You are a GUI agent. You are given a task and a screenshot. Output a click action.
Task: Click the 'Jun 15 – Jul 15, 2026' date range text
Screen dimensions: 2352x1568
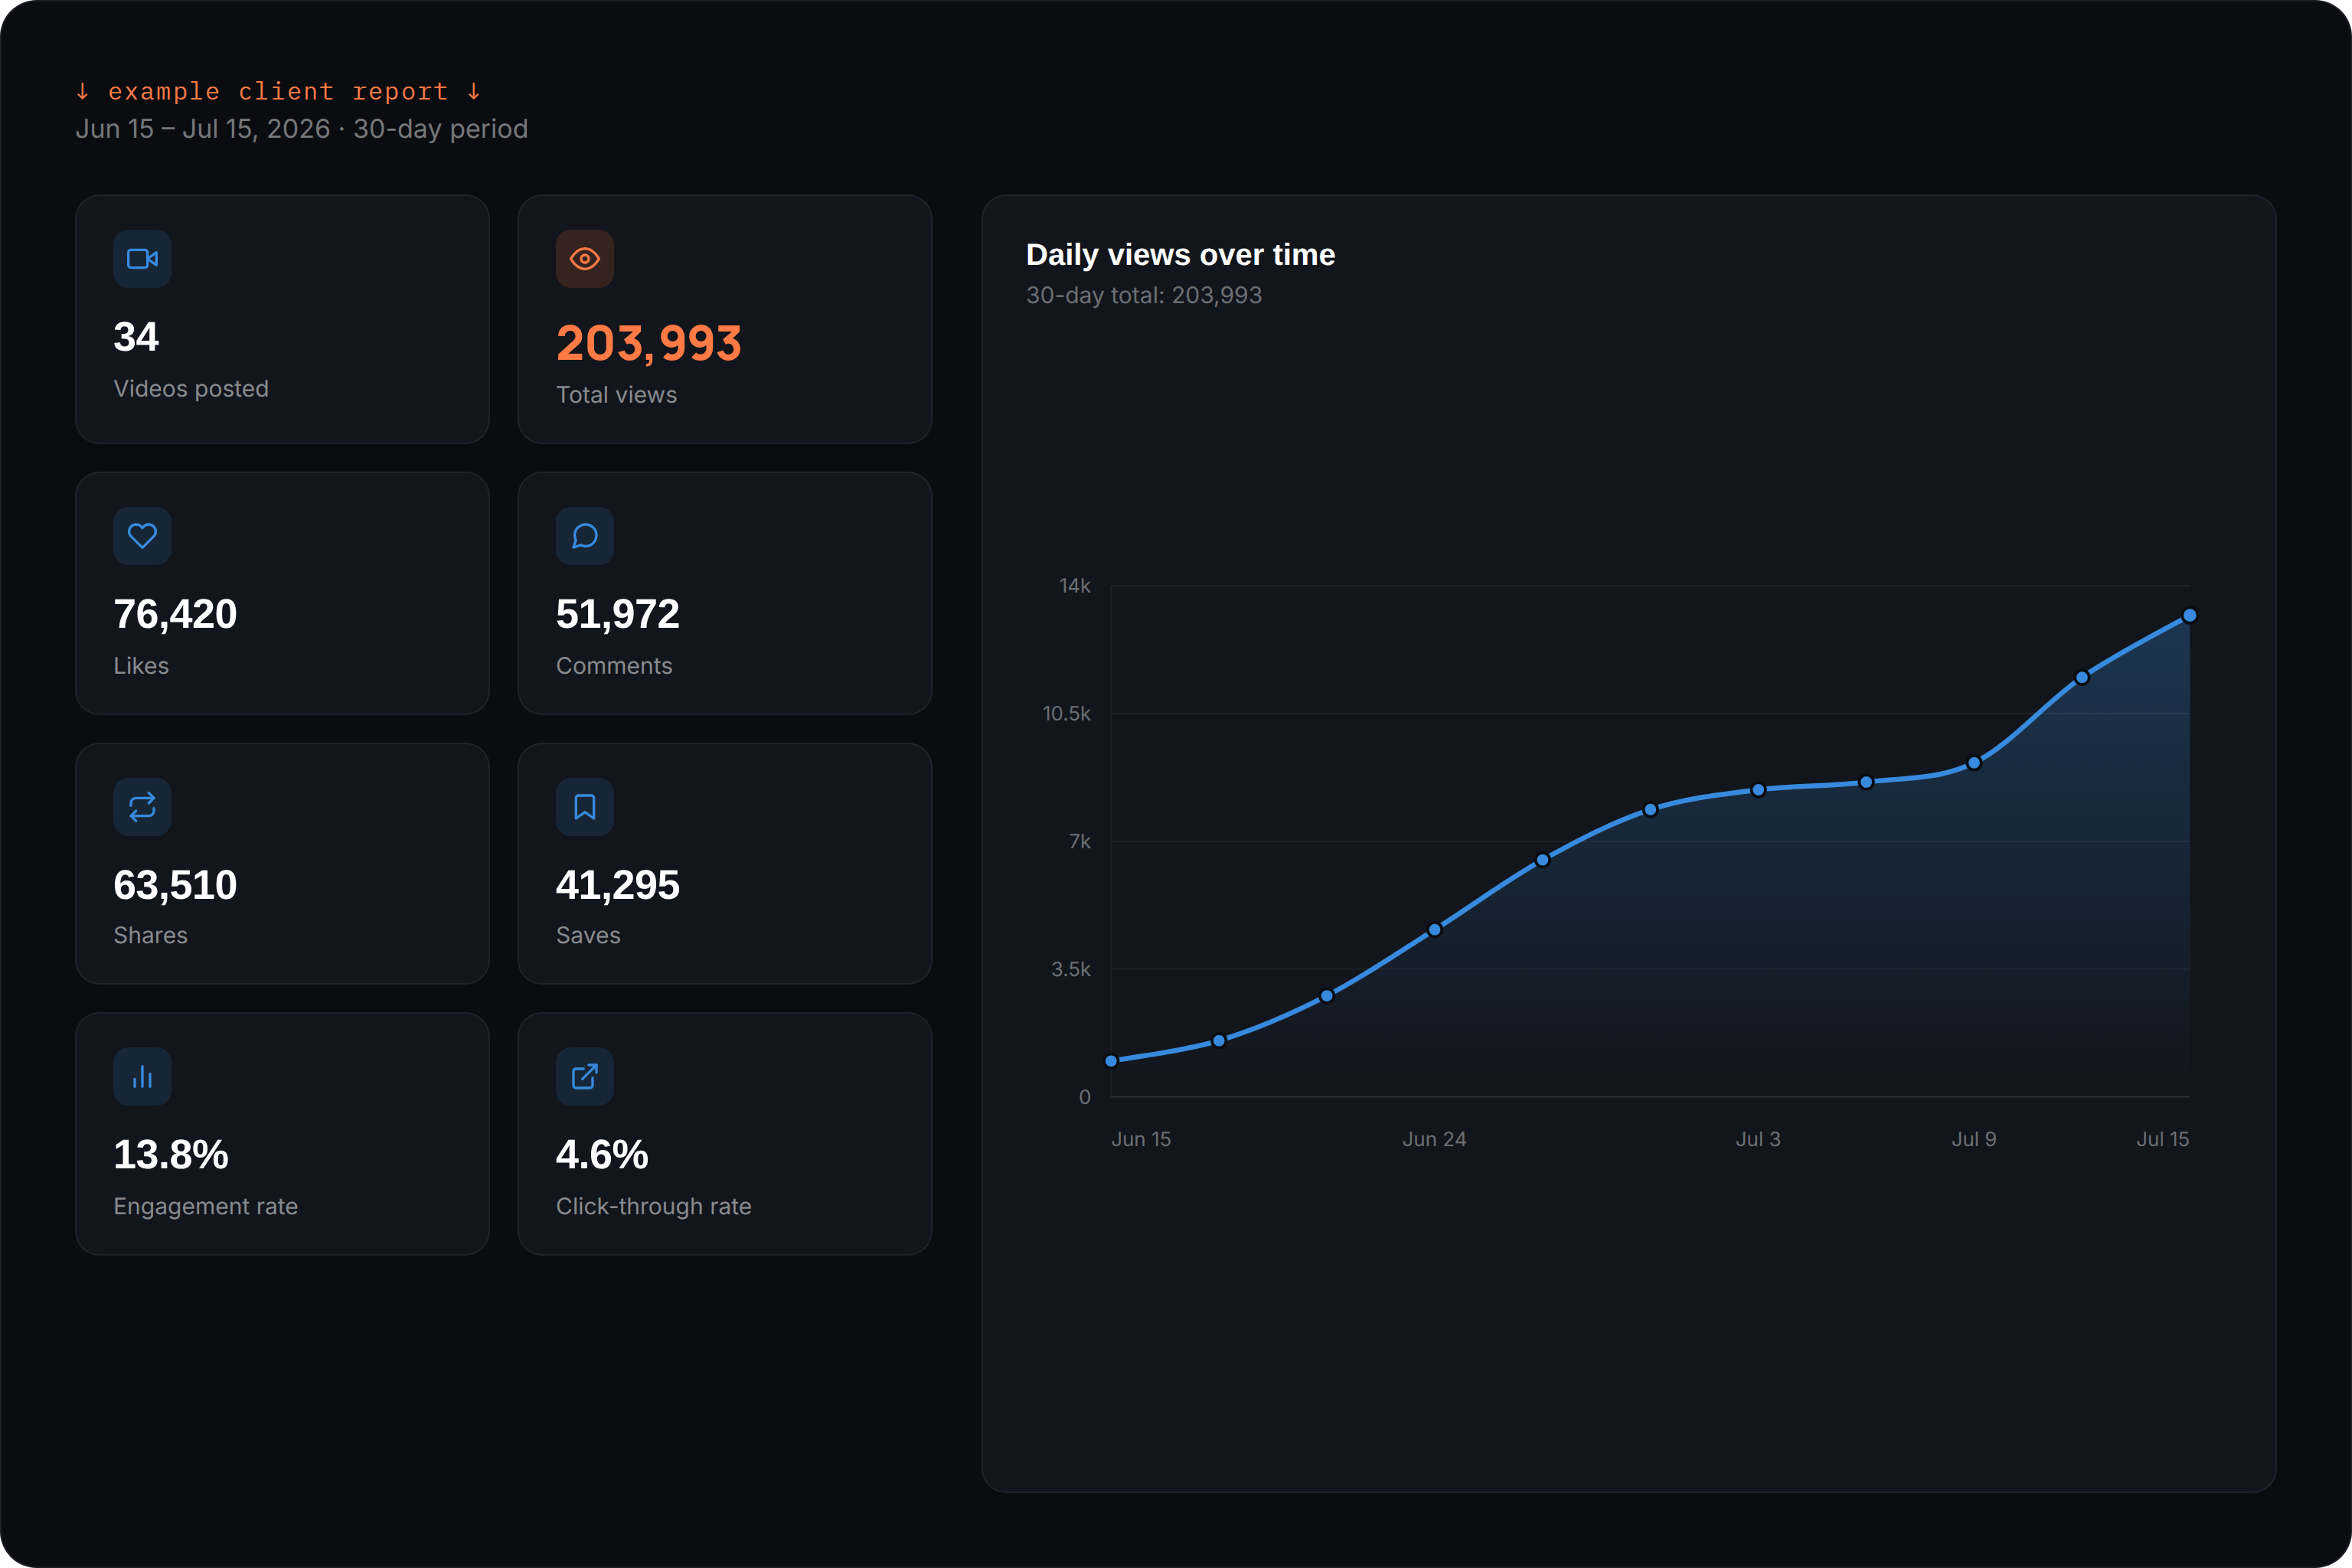tap(203, 129)
